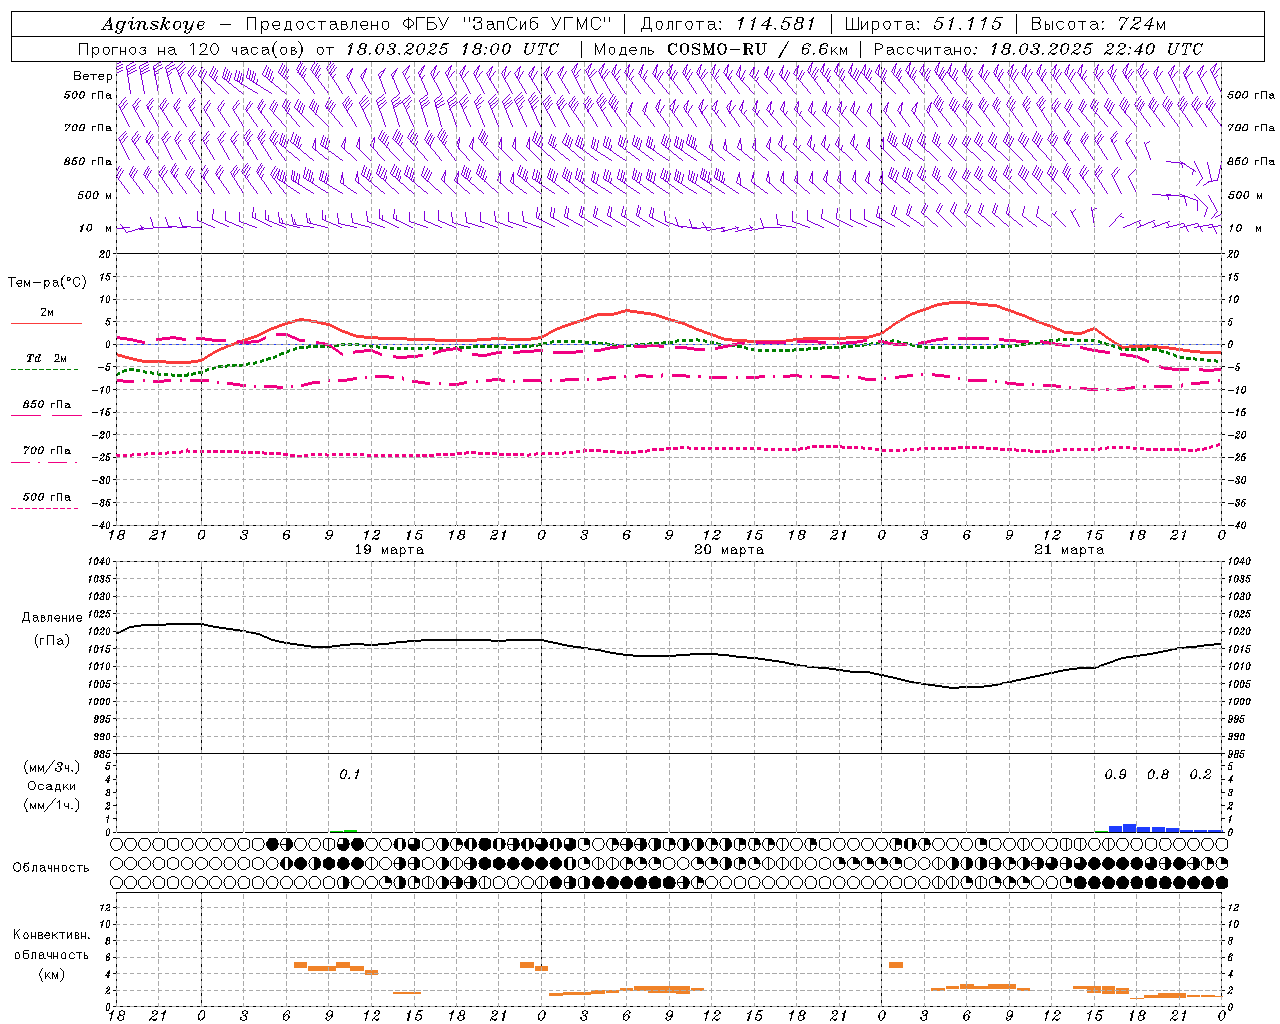
Task: Click the "Давление" pressure panel label
Action: [51, 618]
